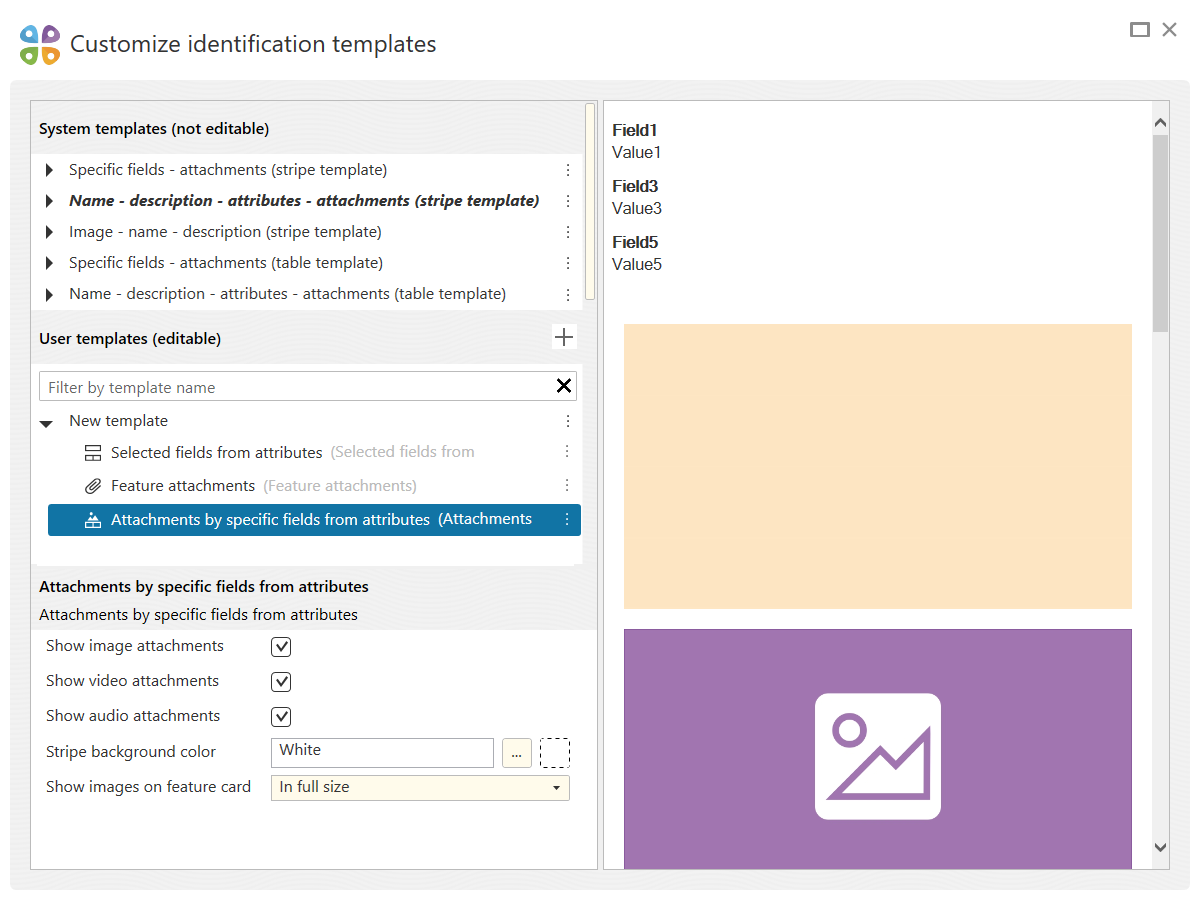This screenshot has width=1200, height=900.
Task: Expand the bold Name - description stripe template
Action: pyautogui.click(x=49, y=201)
